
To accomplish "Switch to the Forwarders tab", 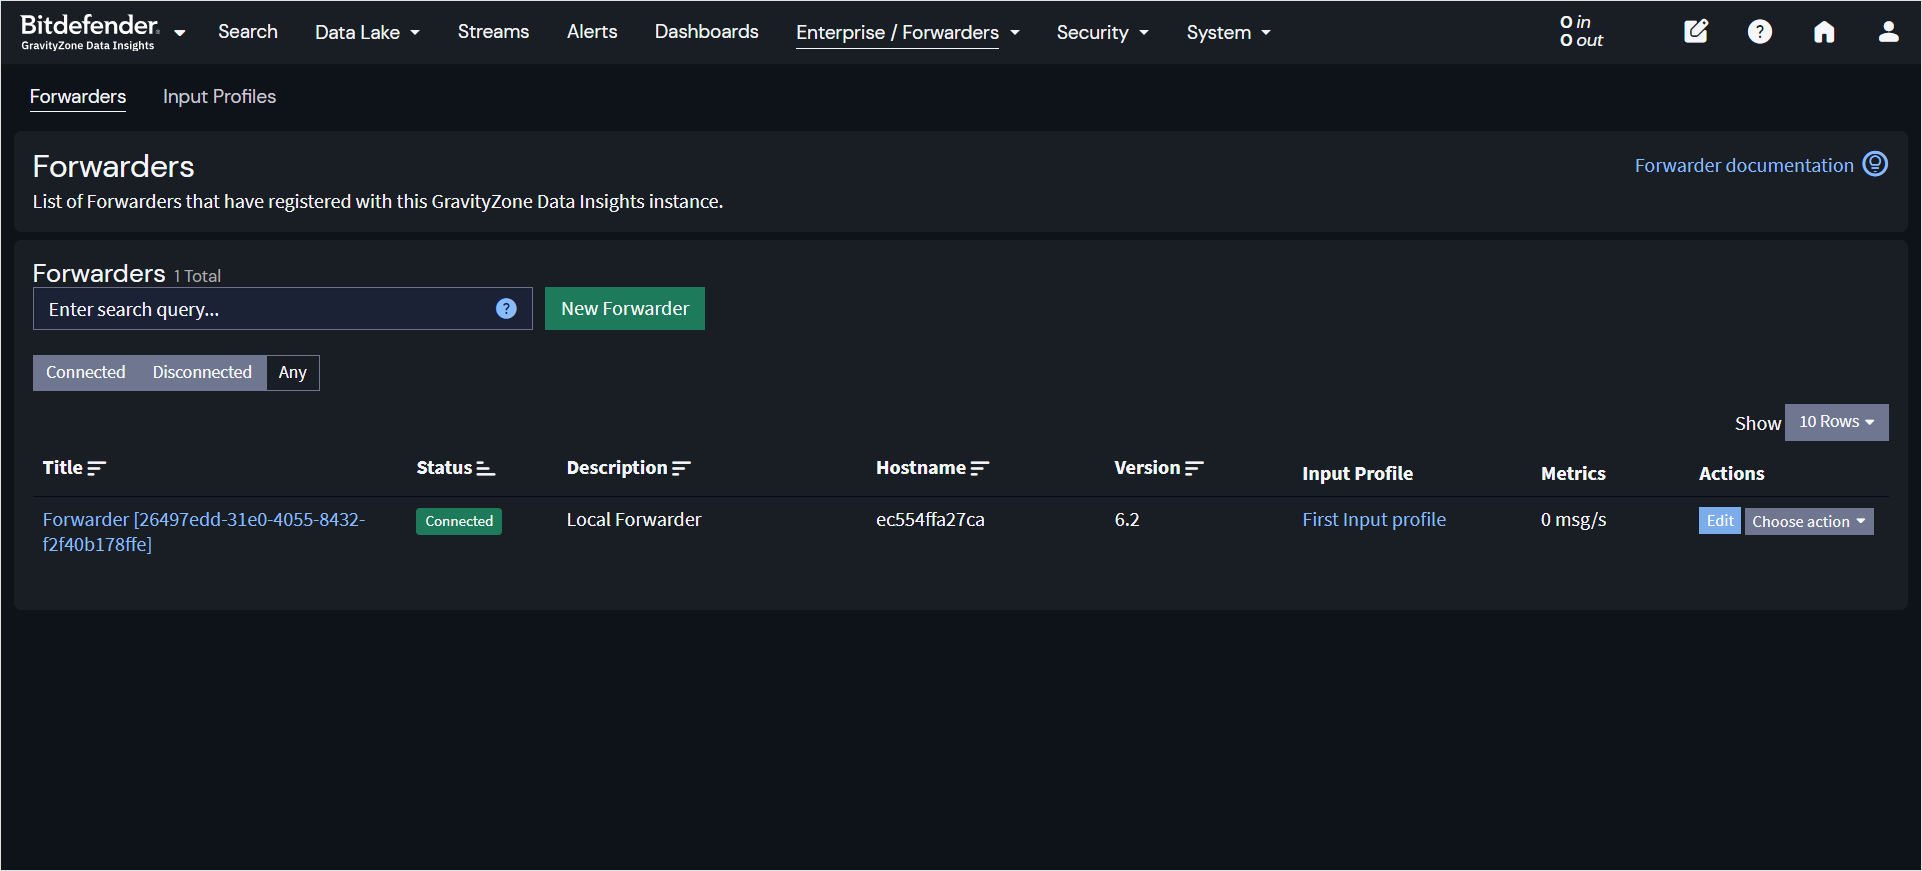I will click(x=78, y=97).
